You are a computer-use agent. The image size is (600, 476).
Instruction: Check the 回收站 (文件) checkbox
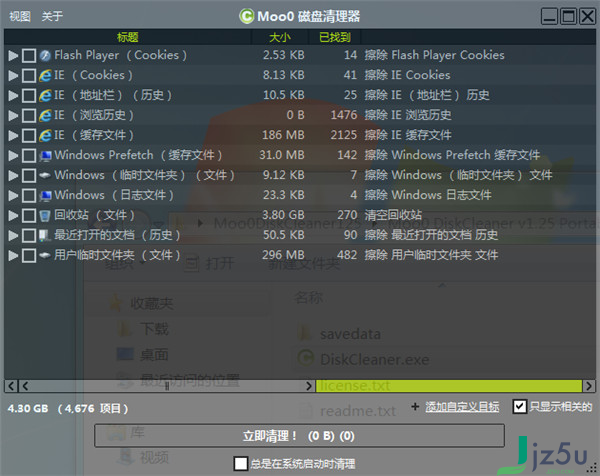coord(29,215)
